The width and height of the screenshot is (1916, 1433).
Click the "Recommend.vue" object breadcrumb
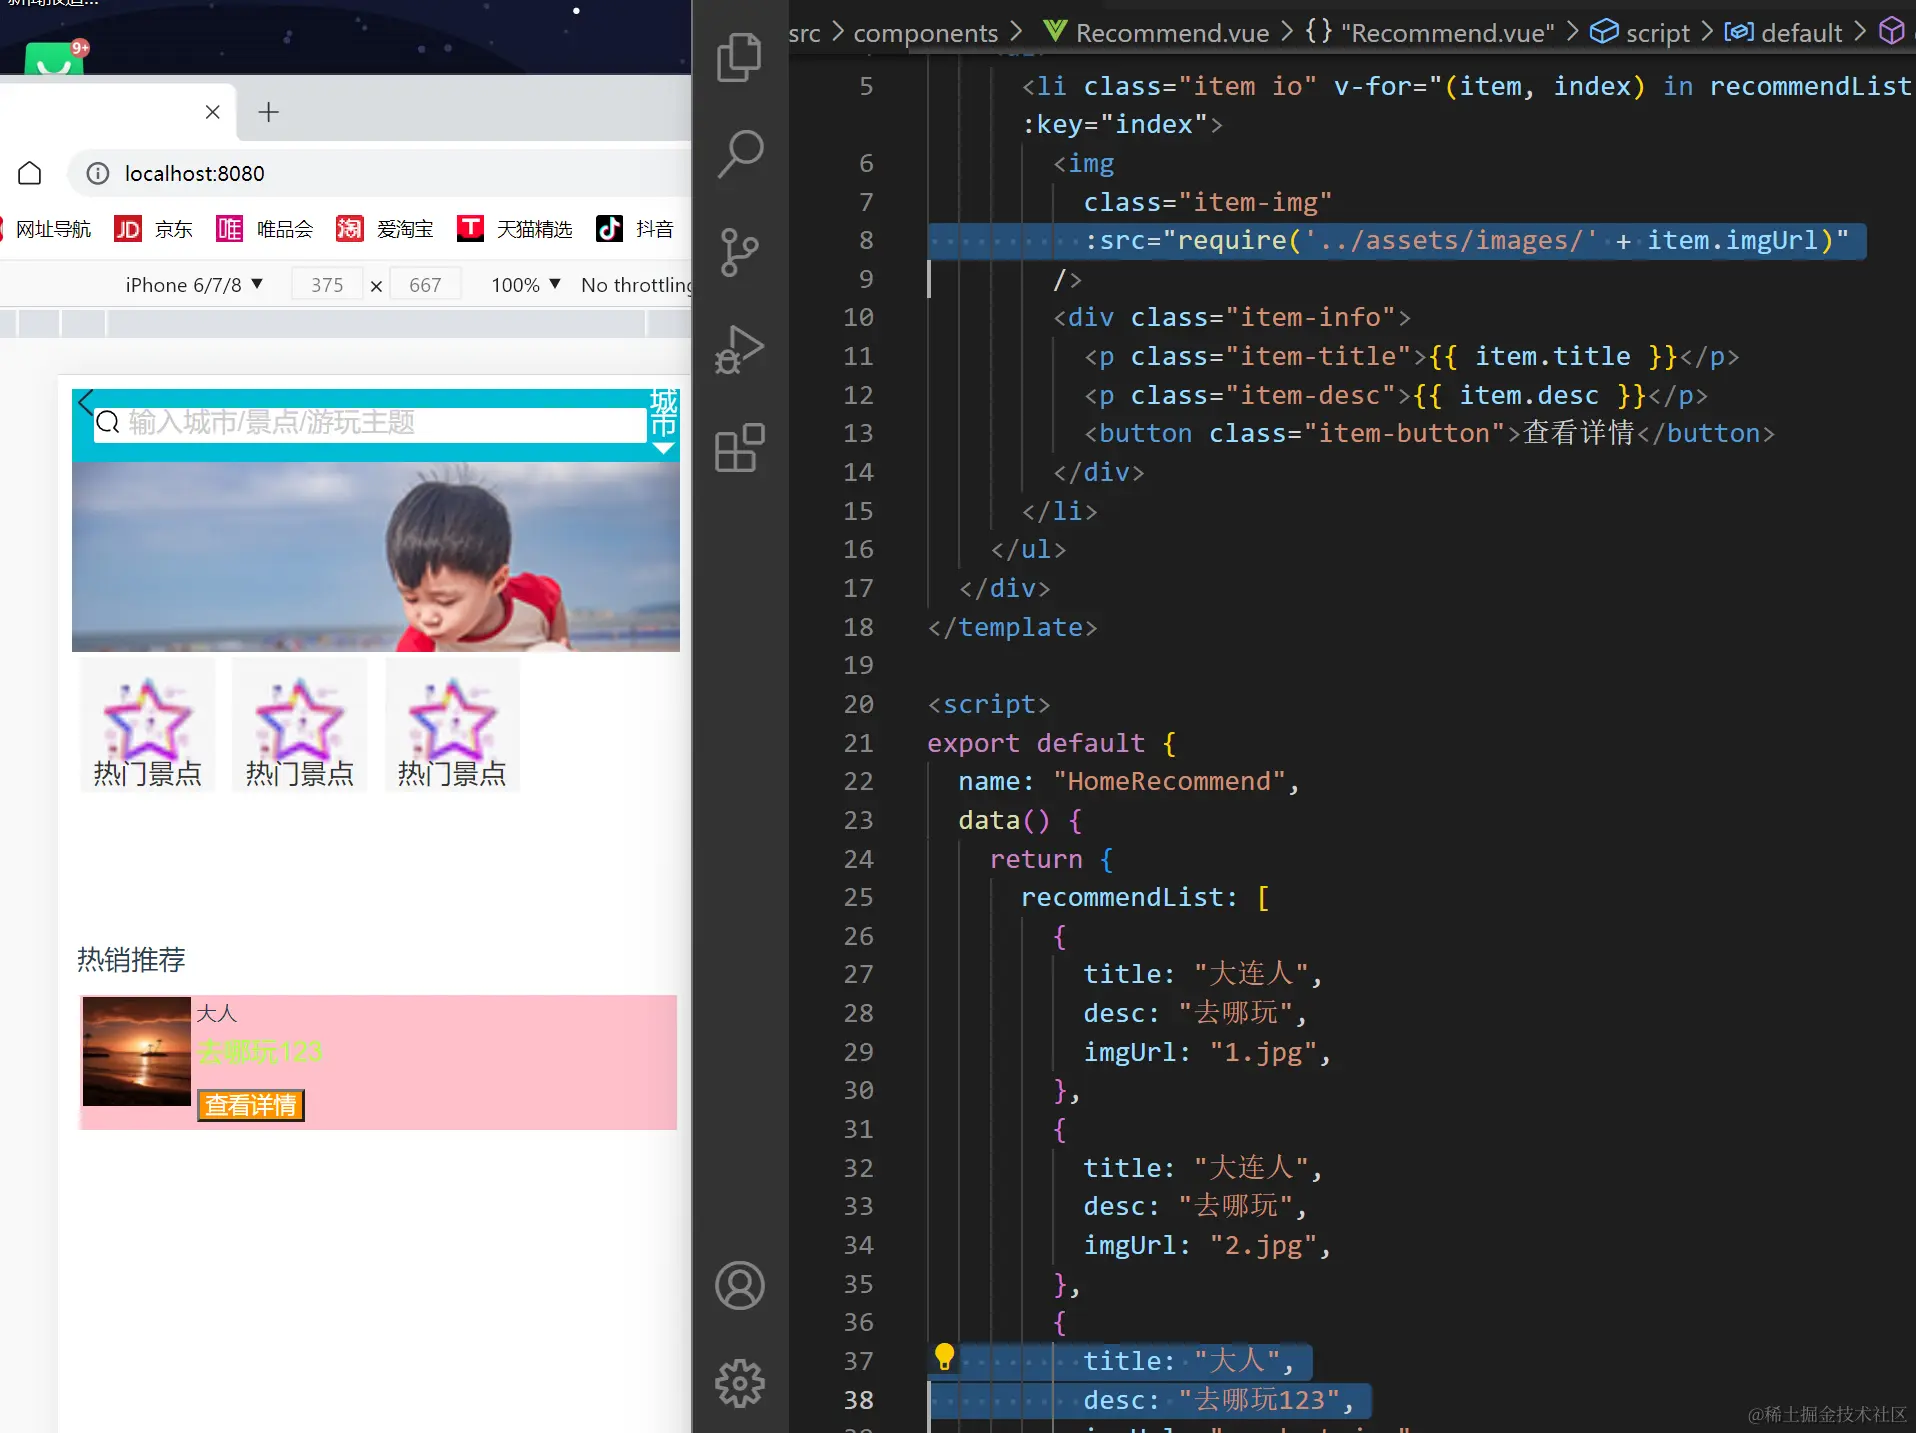1430,33
